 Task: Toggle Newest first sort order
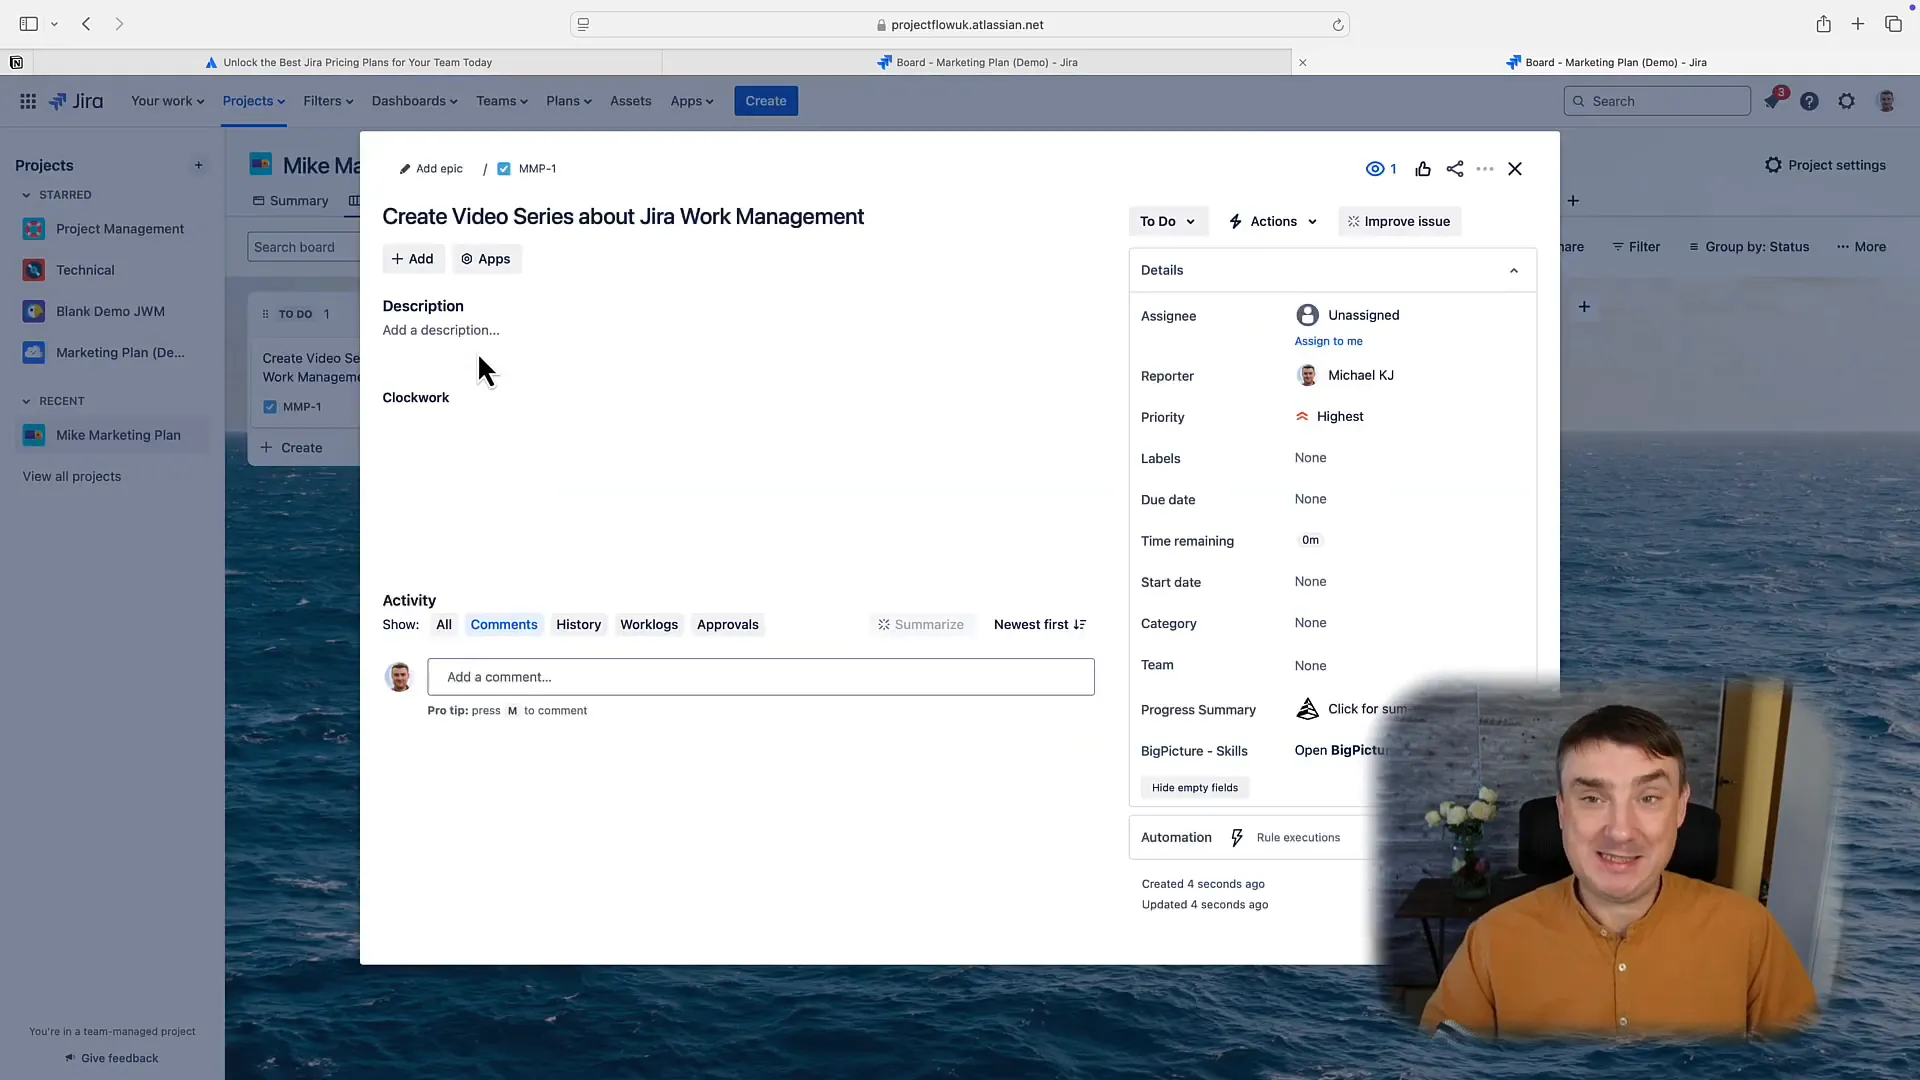pyautogui.click(x=1040, y=625)
